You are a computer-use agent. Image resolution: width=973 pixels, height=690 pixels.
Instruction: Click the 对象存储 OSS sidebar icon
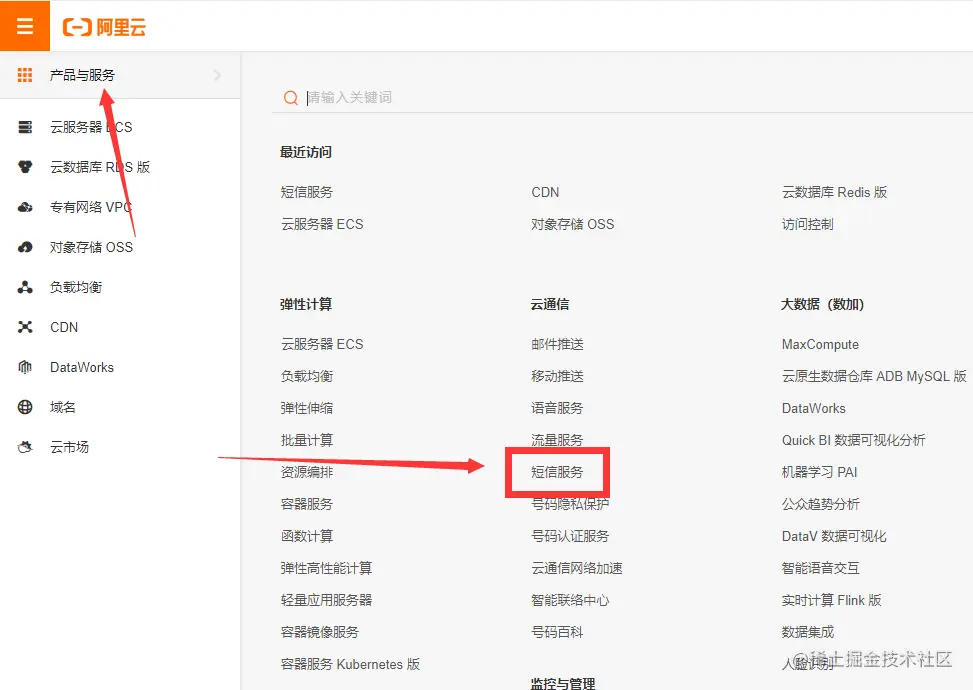coord(25,247)
